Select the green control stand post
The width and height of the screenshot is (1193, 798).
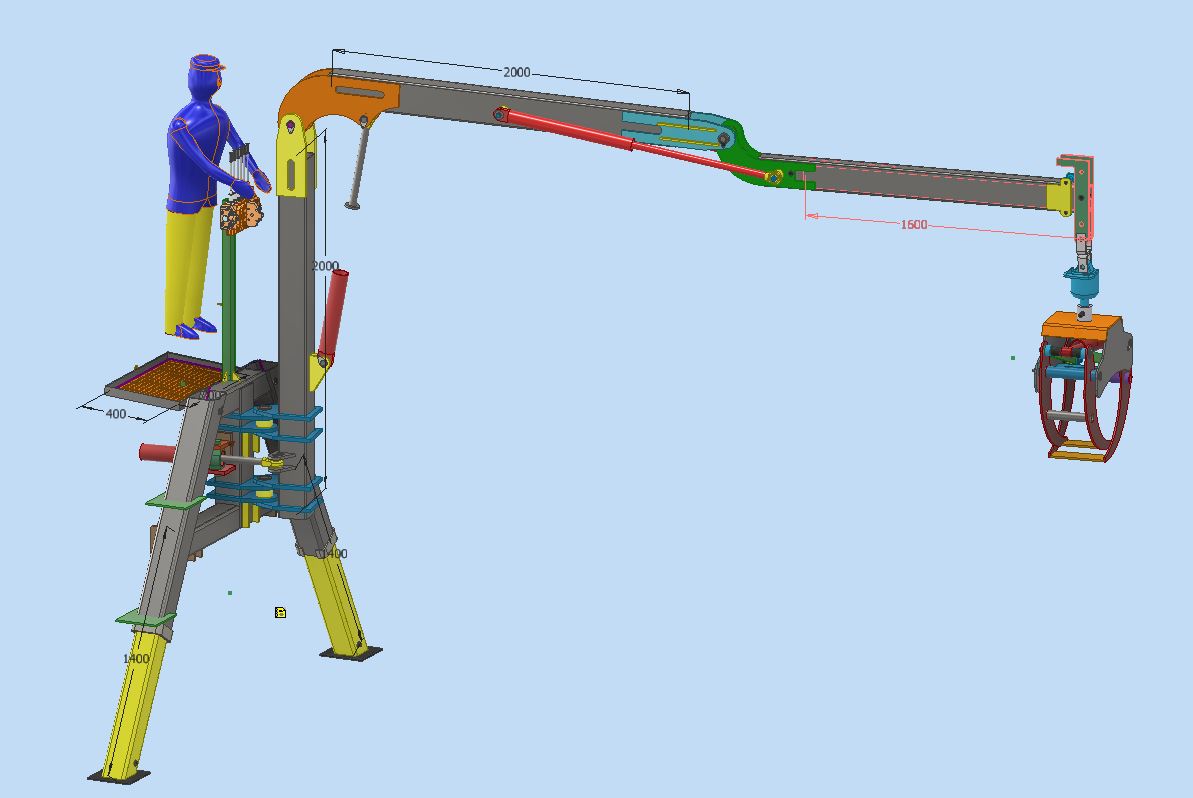(x=227, y=304)
